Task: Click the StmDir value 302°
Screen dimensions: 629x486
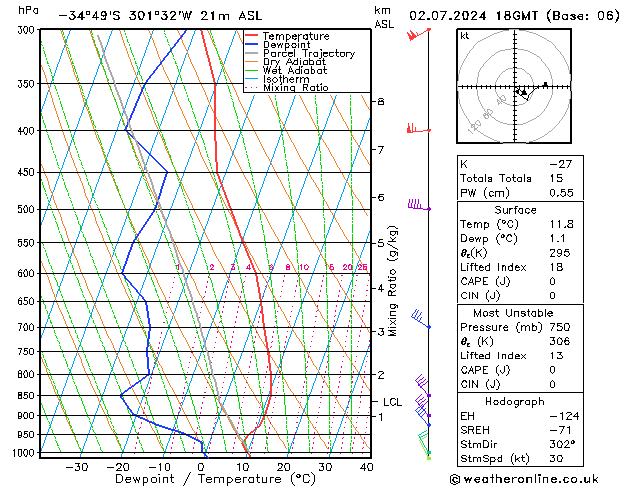Action: (x=563, y=444)
